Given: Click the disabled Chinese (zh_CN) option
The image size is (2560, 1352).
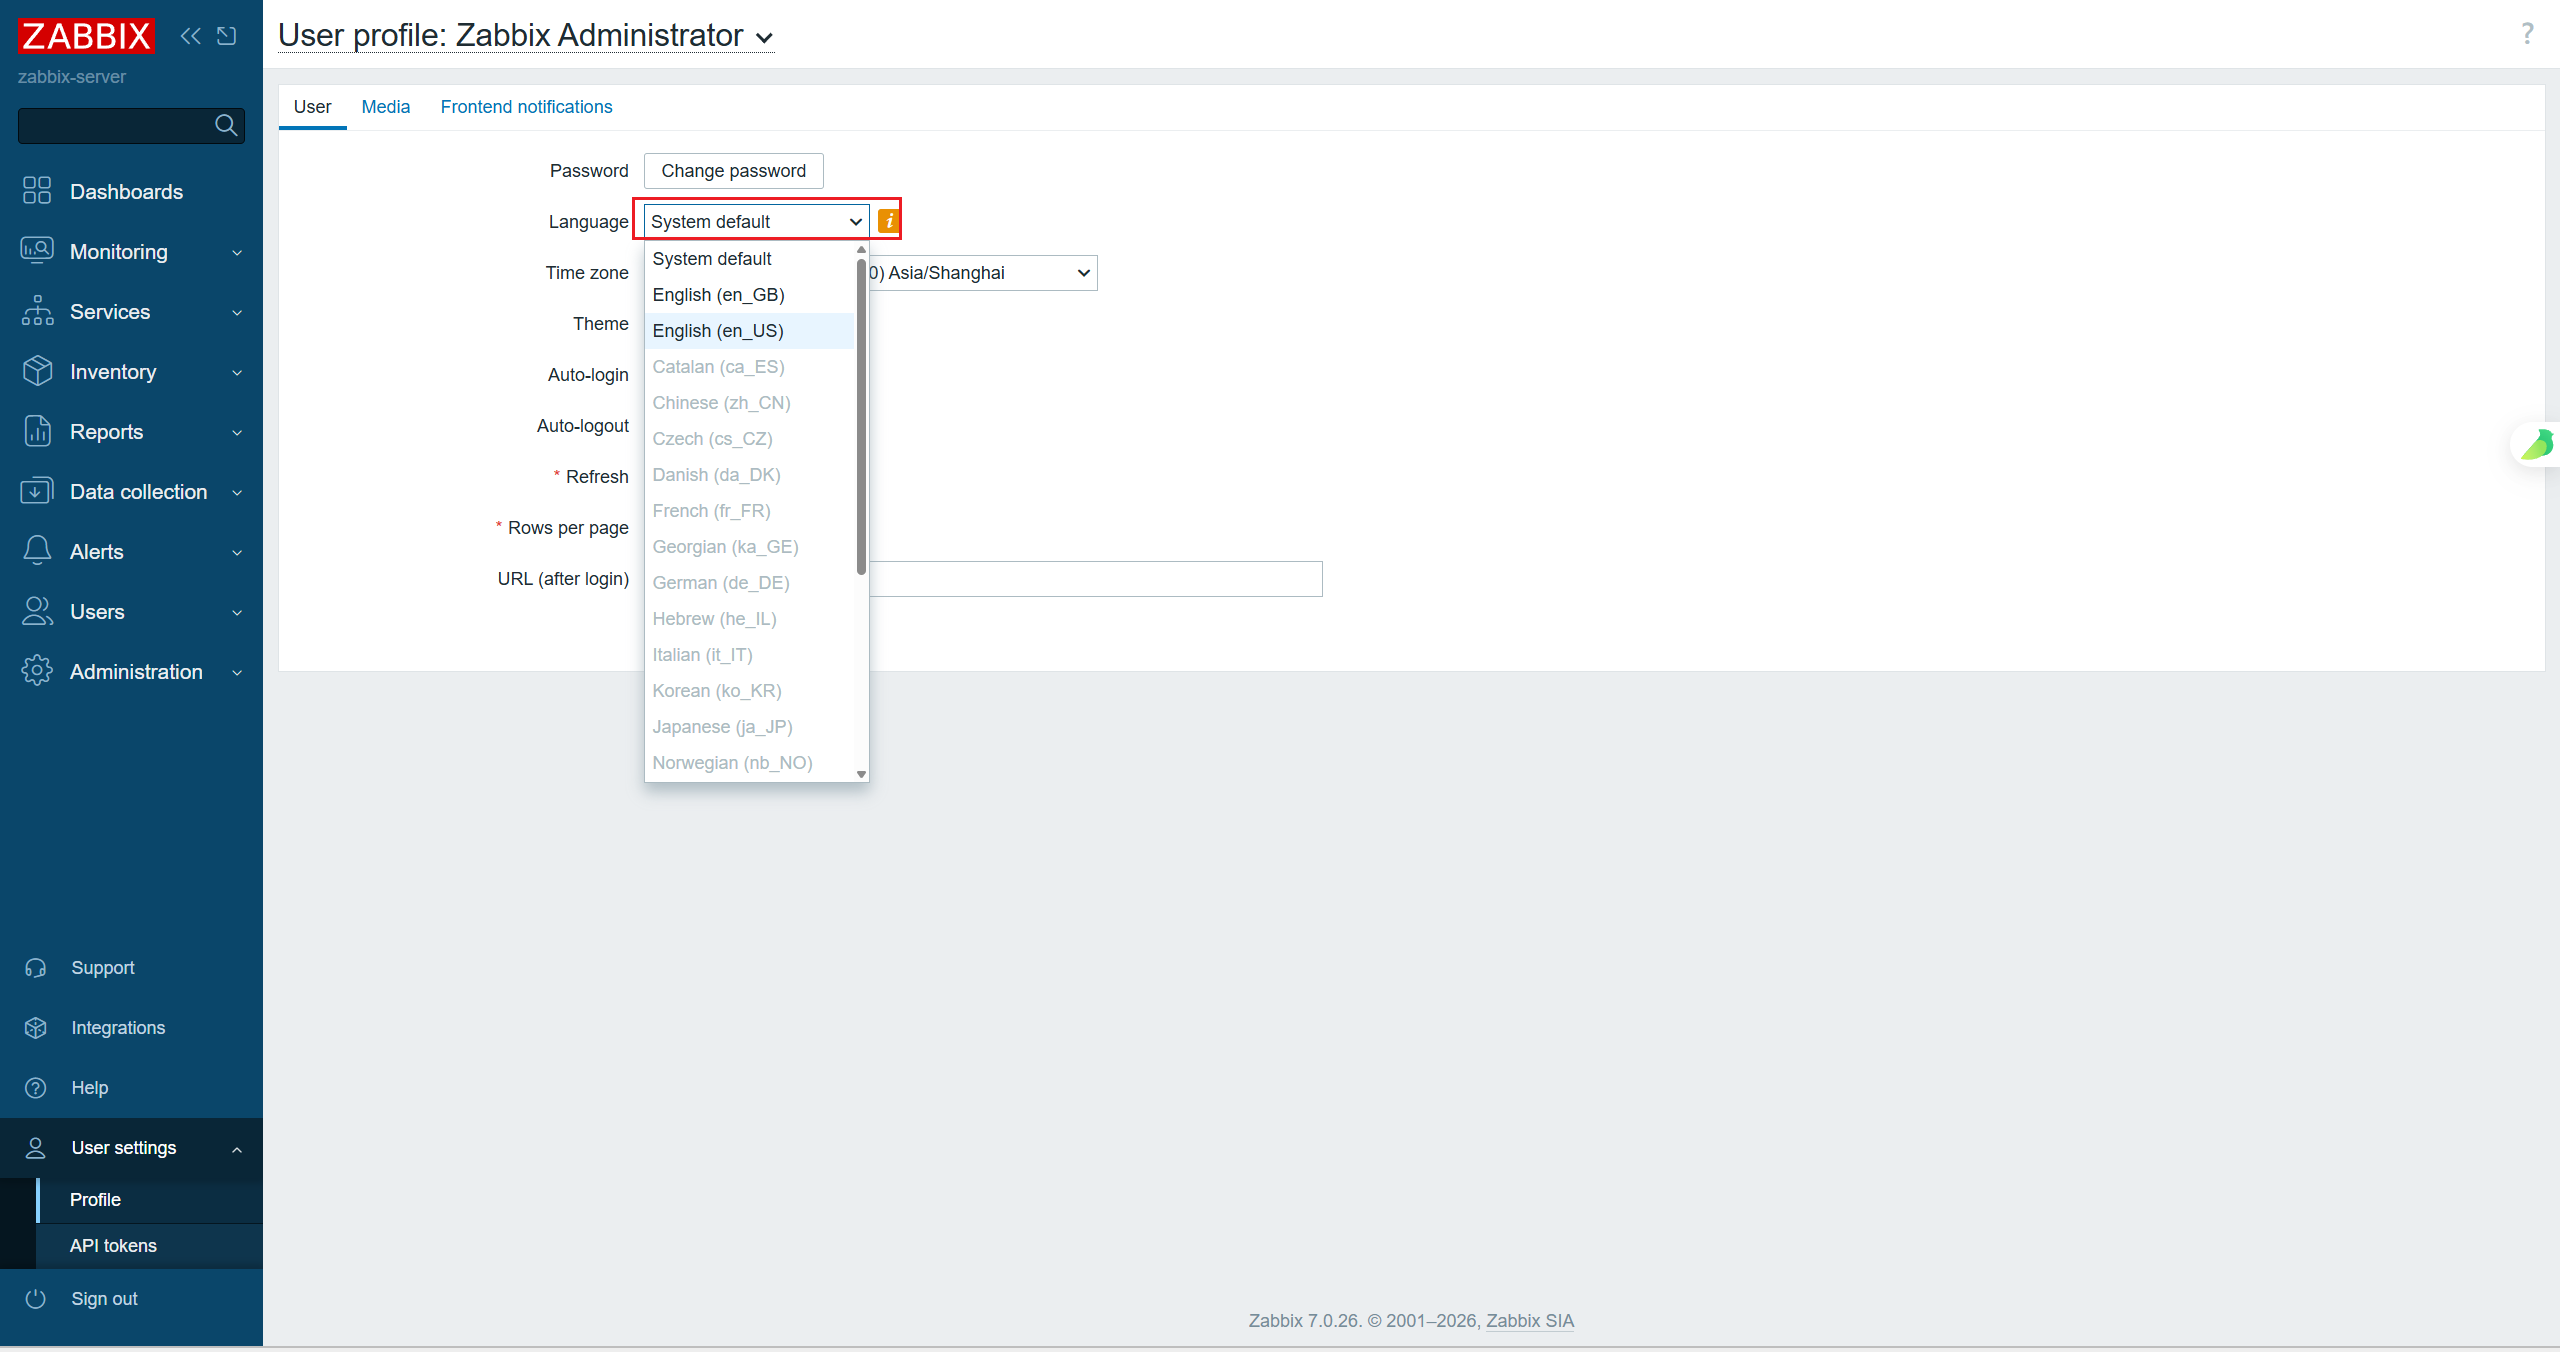Looking at the screenshot, I should (750, 403).
